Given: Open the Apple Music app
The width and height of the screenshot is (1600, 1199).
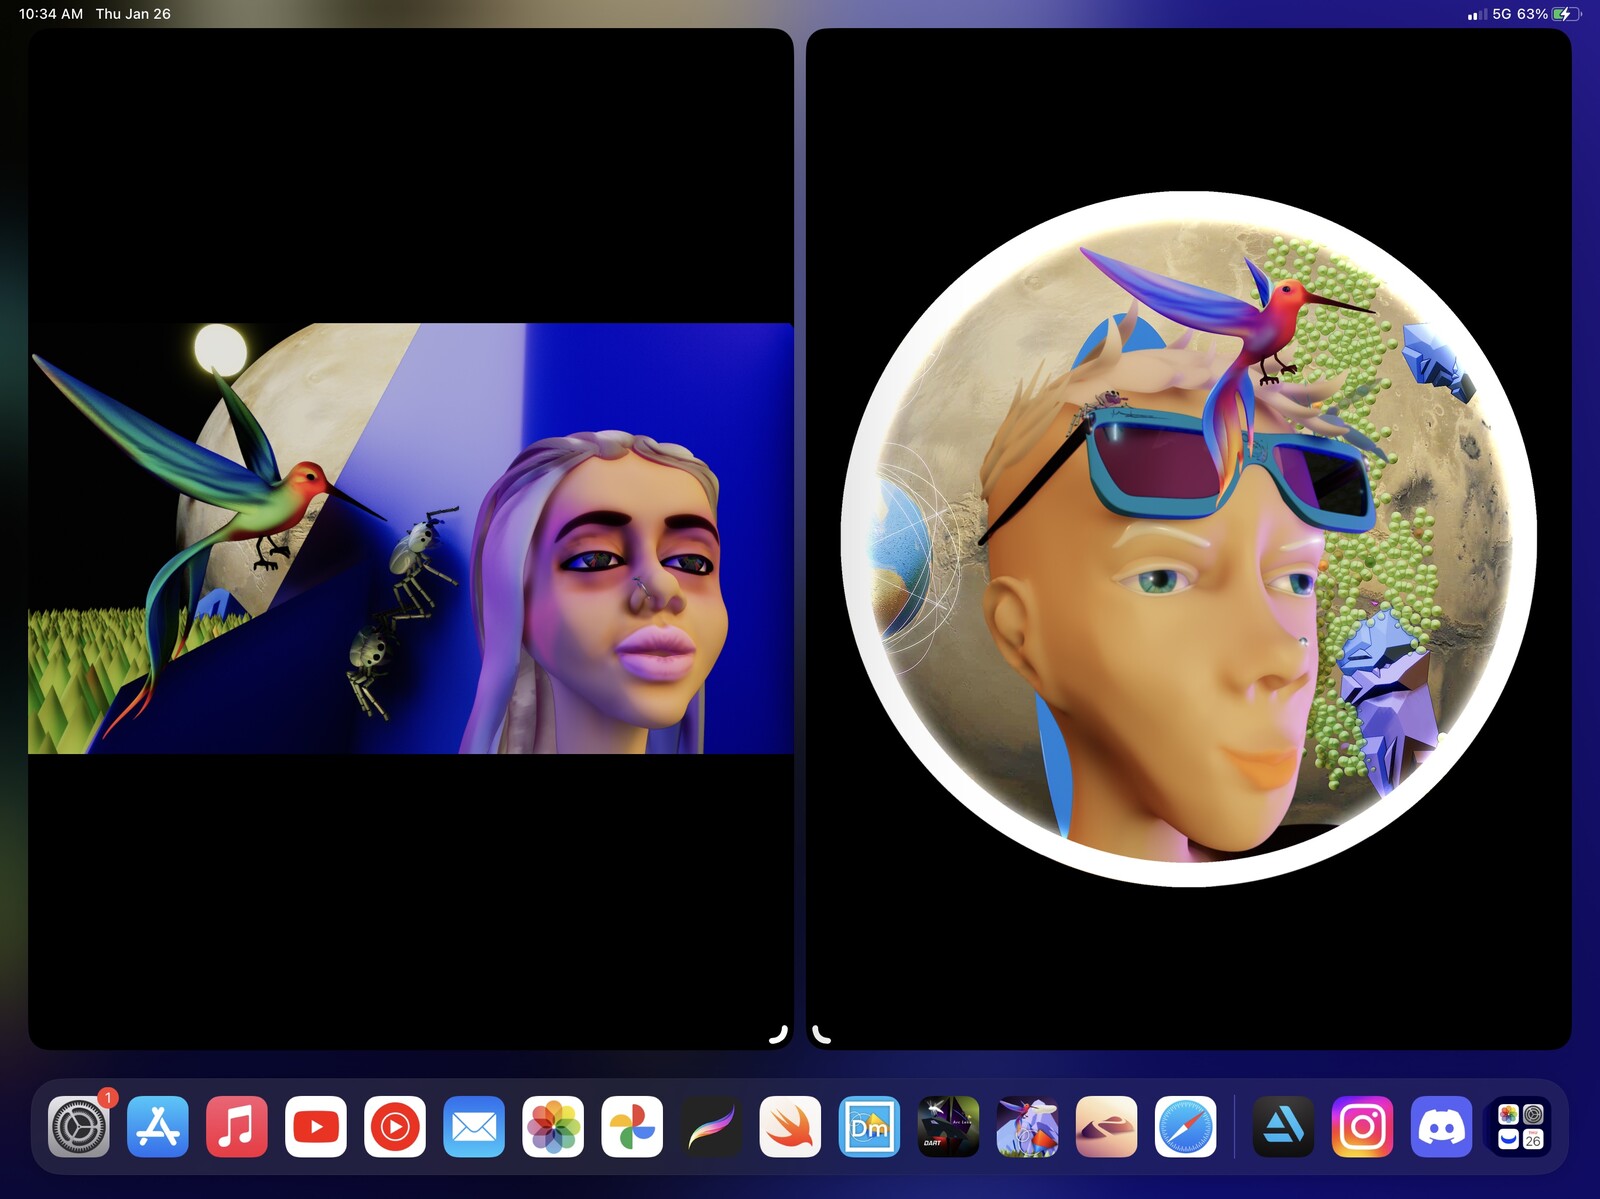Looking at the screenshot, I should coord(237,1127).
